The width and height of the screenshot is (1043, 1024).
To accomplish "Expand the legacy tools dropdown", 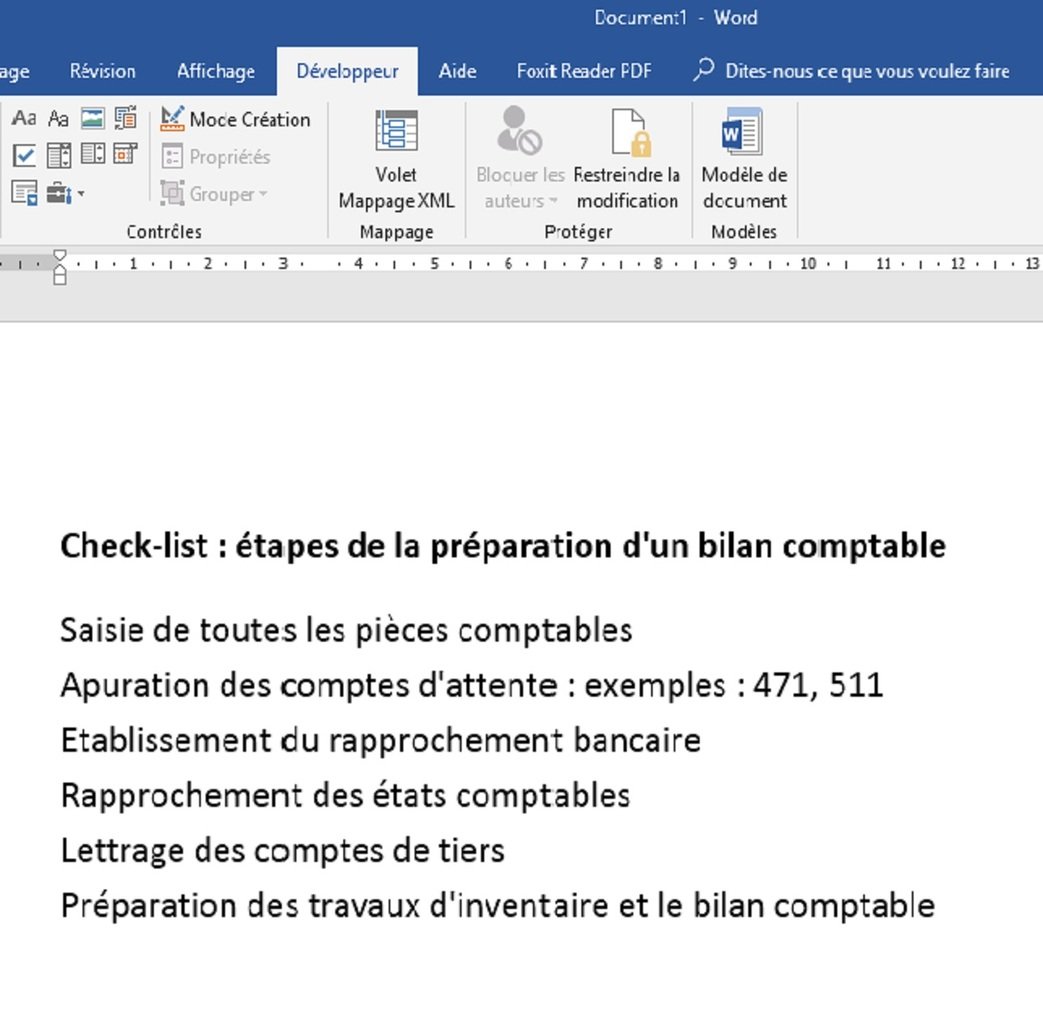I will (x=79, y=194).
